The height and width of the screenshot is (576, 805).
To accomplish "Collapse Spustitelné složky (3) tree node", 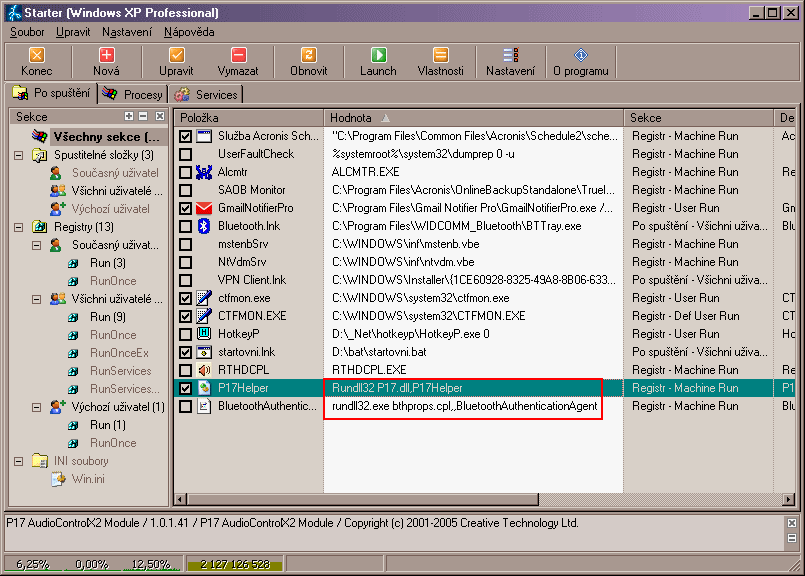I will [x=18, y=155].
